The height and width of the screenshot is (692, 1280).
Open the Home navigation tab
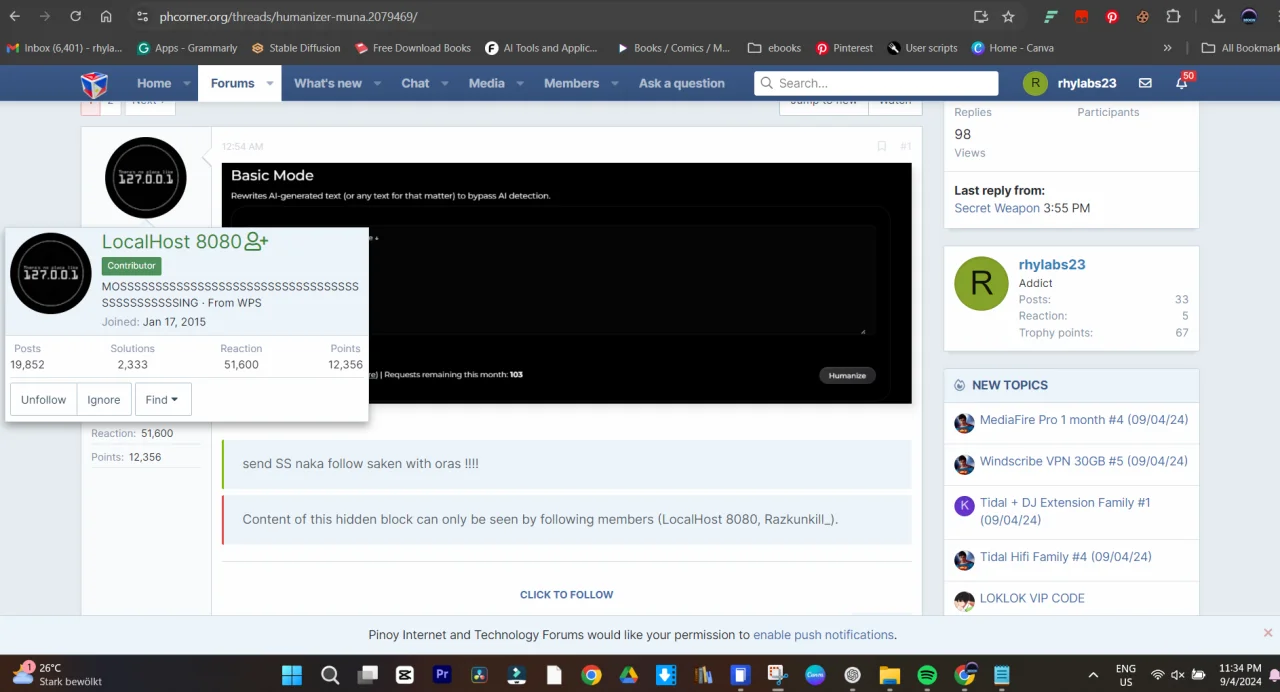pyautogui.click(x=154, y=84)
